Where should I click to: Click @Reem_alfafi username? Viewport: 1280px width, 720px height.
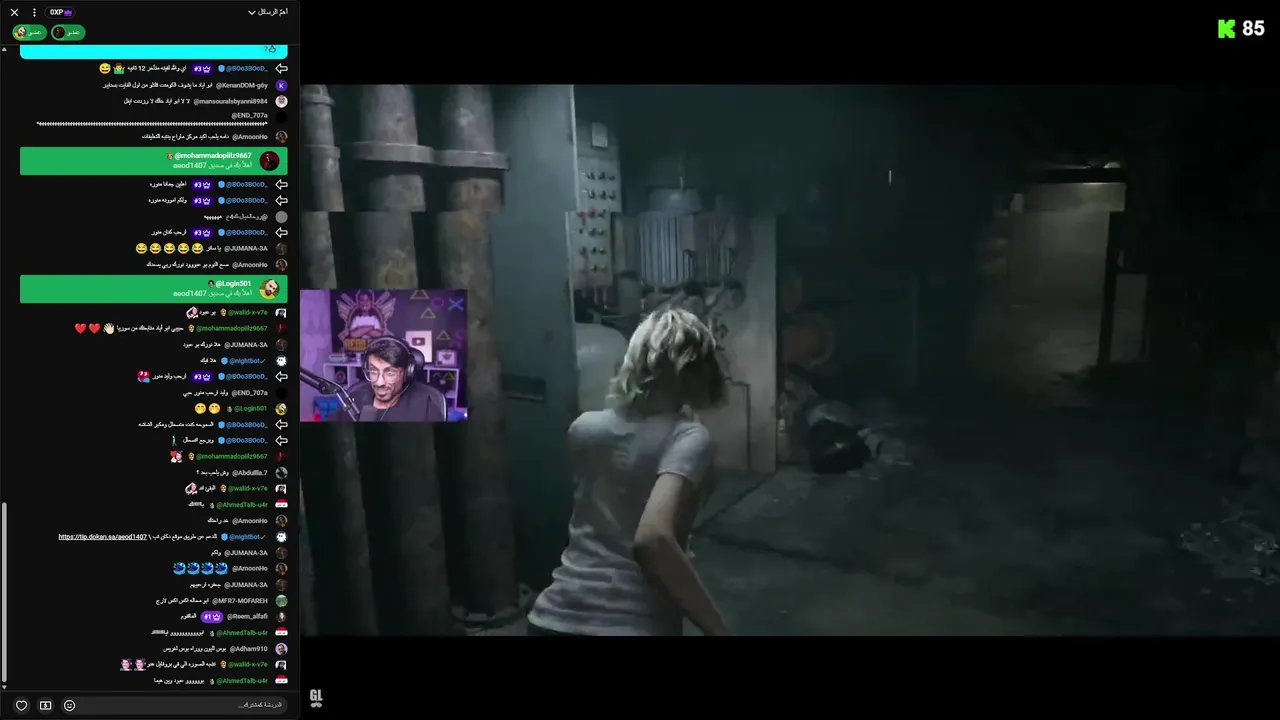[x=247, y=617]
